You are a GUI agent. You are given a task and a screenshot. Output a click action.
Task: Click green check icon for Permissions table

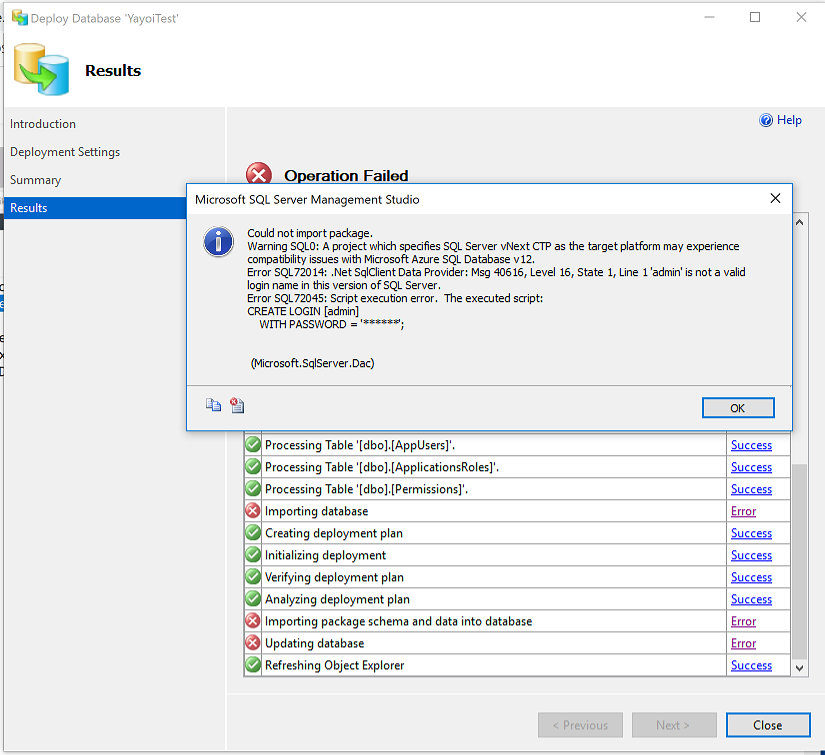(x=253, y=489)
